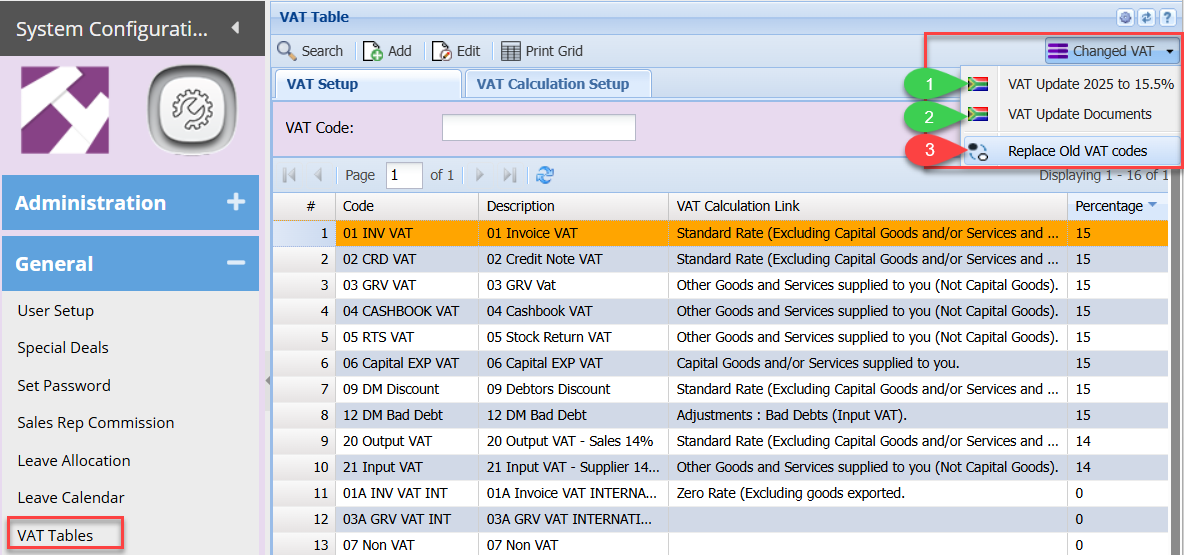The width and height of the screenshot is (1184, 555).
Task: Choose Replace Old VAT codes menu item
Action: click(1077, 151)
